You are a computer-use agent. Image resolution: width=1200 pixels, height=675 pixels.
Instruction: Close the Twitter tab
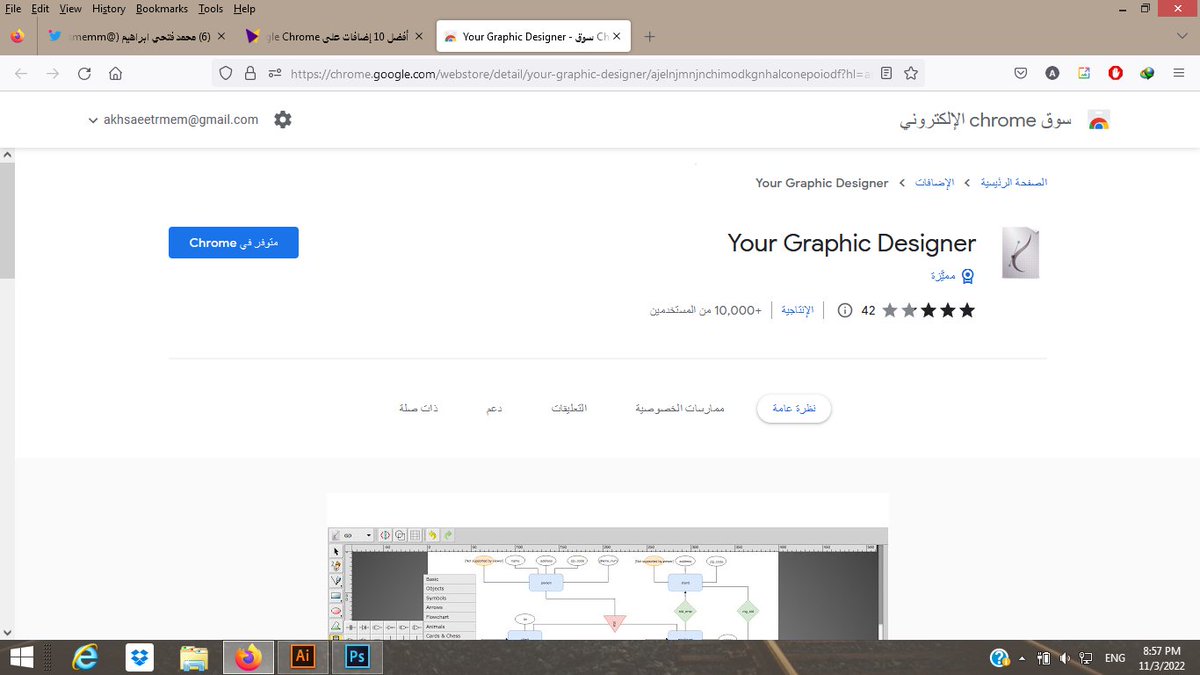coord(221,37)
